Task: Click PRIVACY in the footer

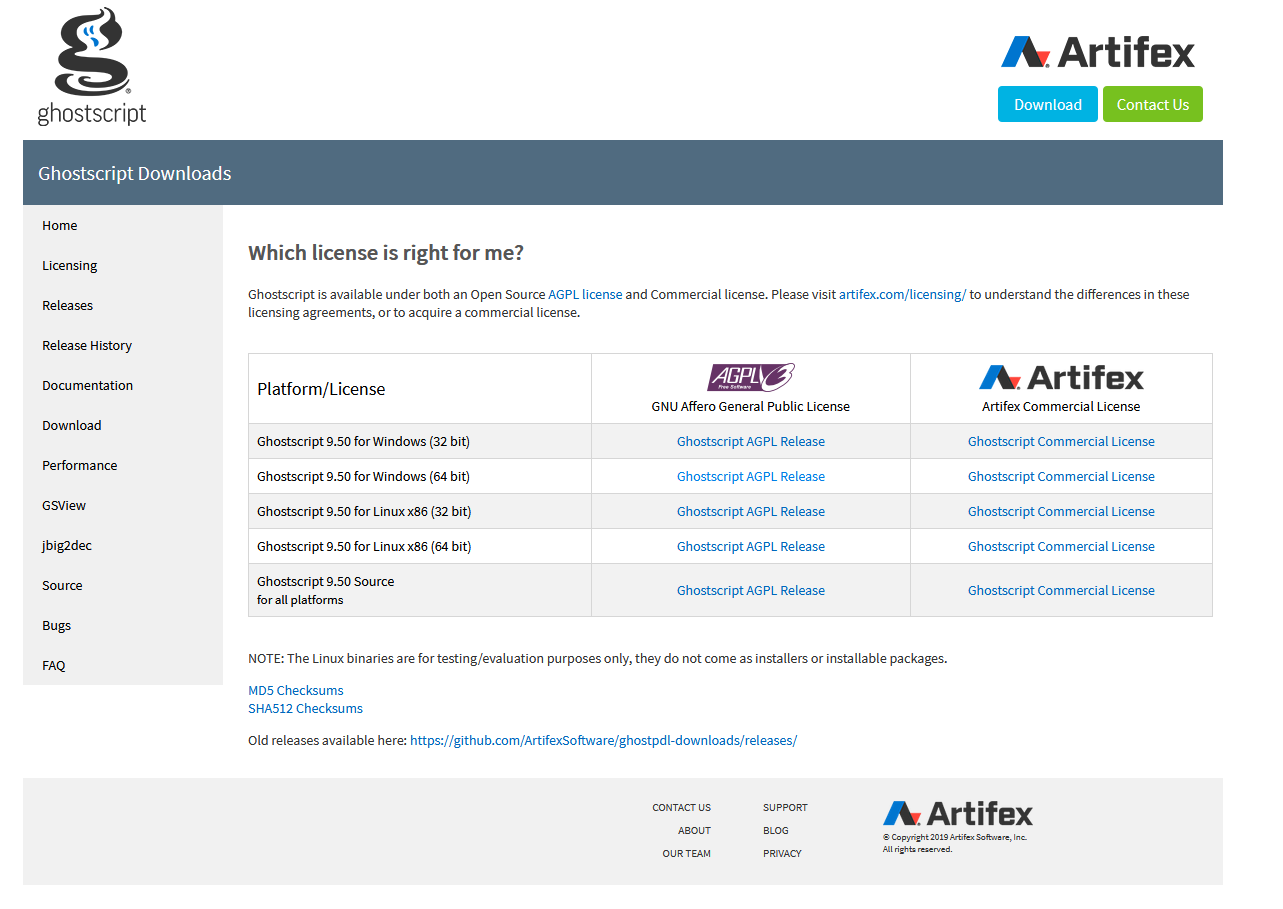Action: 783,853
